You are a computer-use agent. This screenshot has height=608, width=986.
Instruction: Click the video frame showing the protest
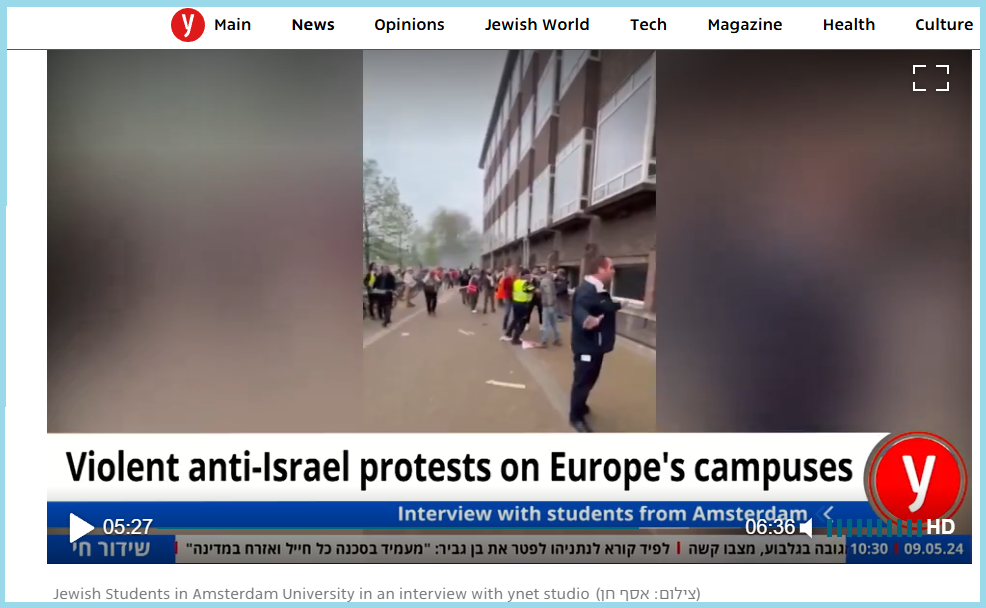click(509, 241)
